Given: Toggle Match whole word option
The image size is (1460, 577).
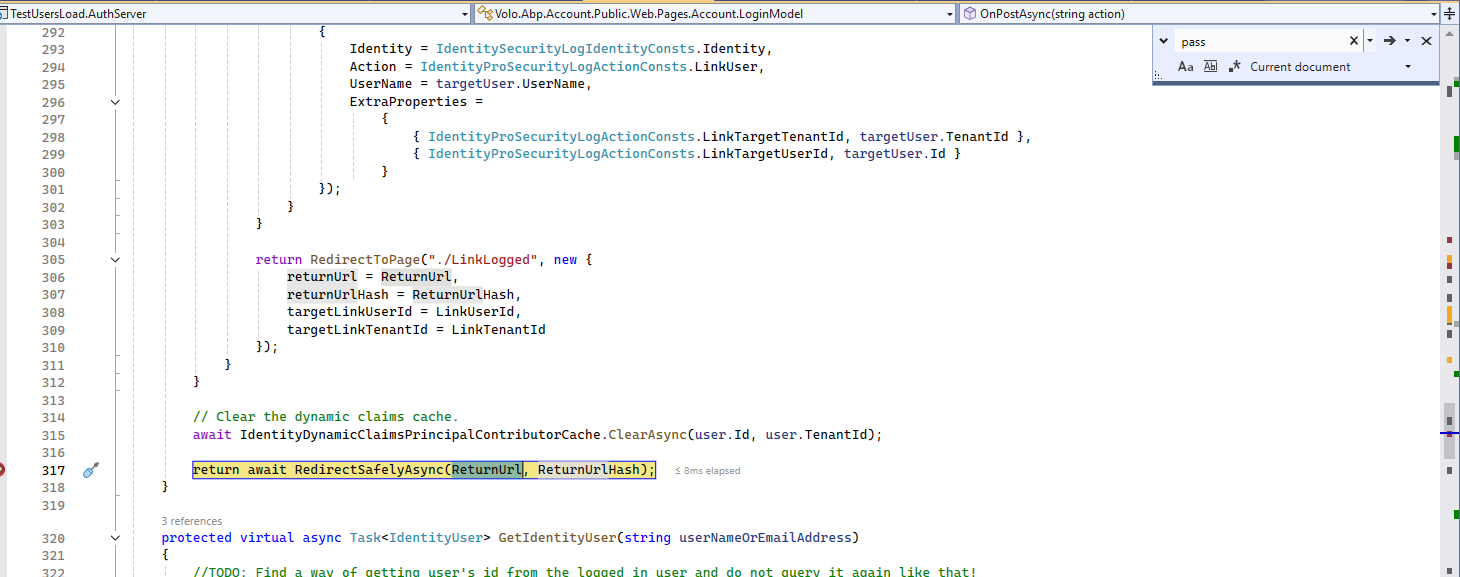Looking at the screenshot, I should tap(1210, 67).
